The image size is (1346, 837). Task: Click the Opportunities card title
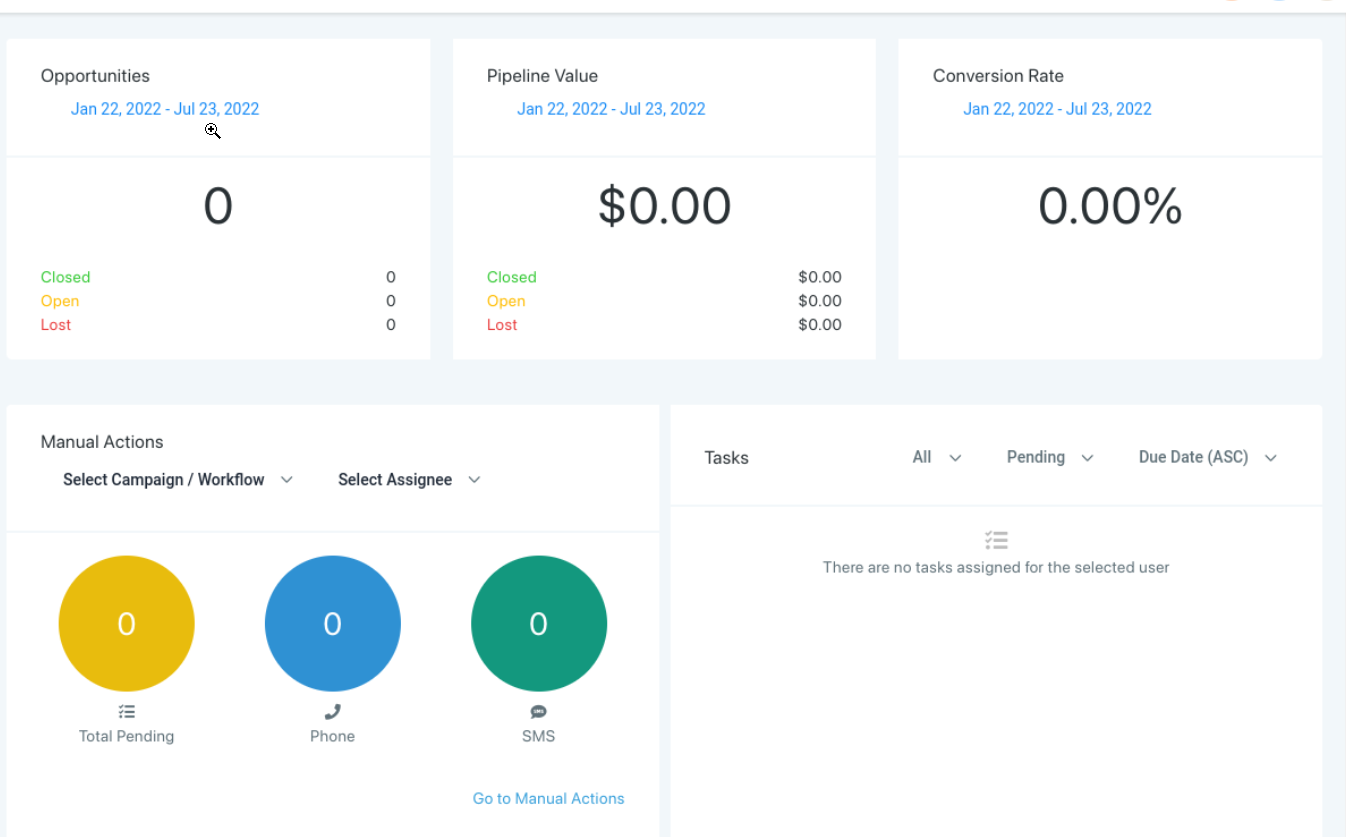[x=95, y=76]
